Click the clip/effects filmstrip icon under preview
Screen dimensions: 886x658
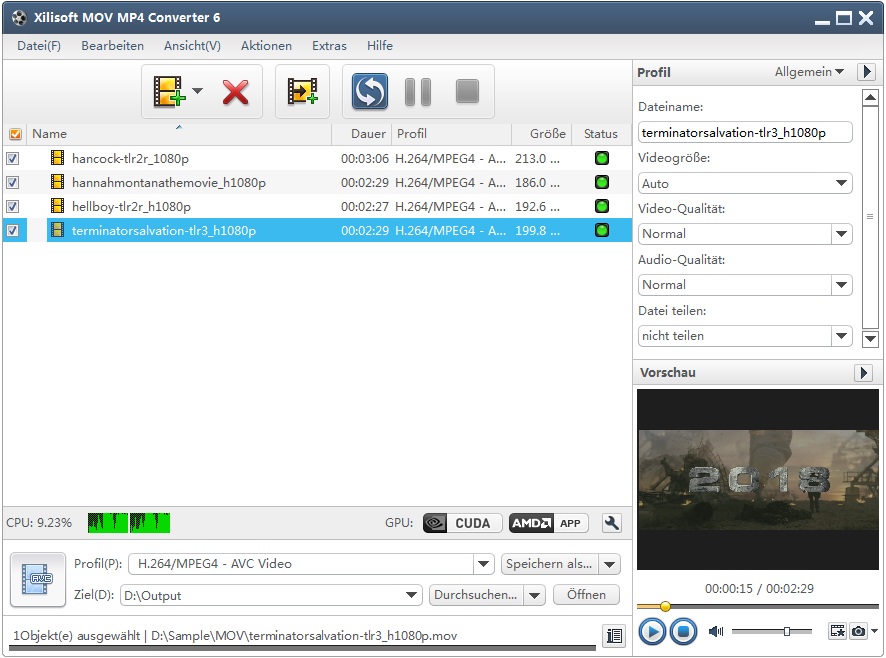837,631
